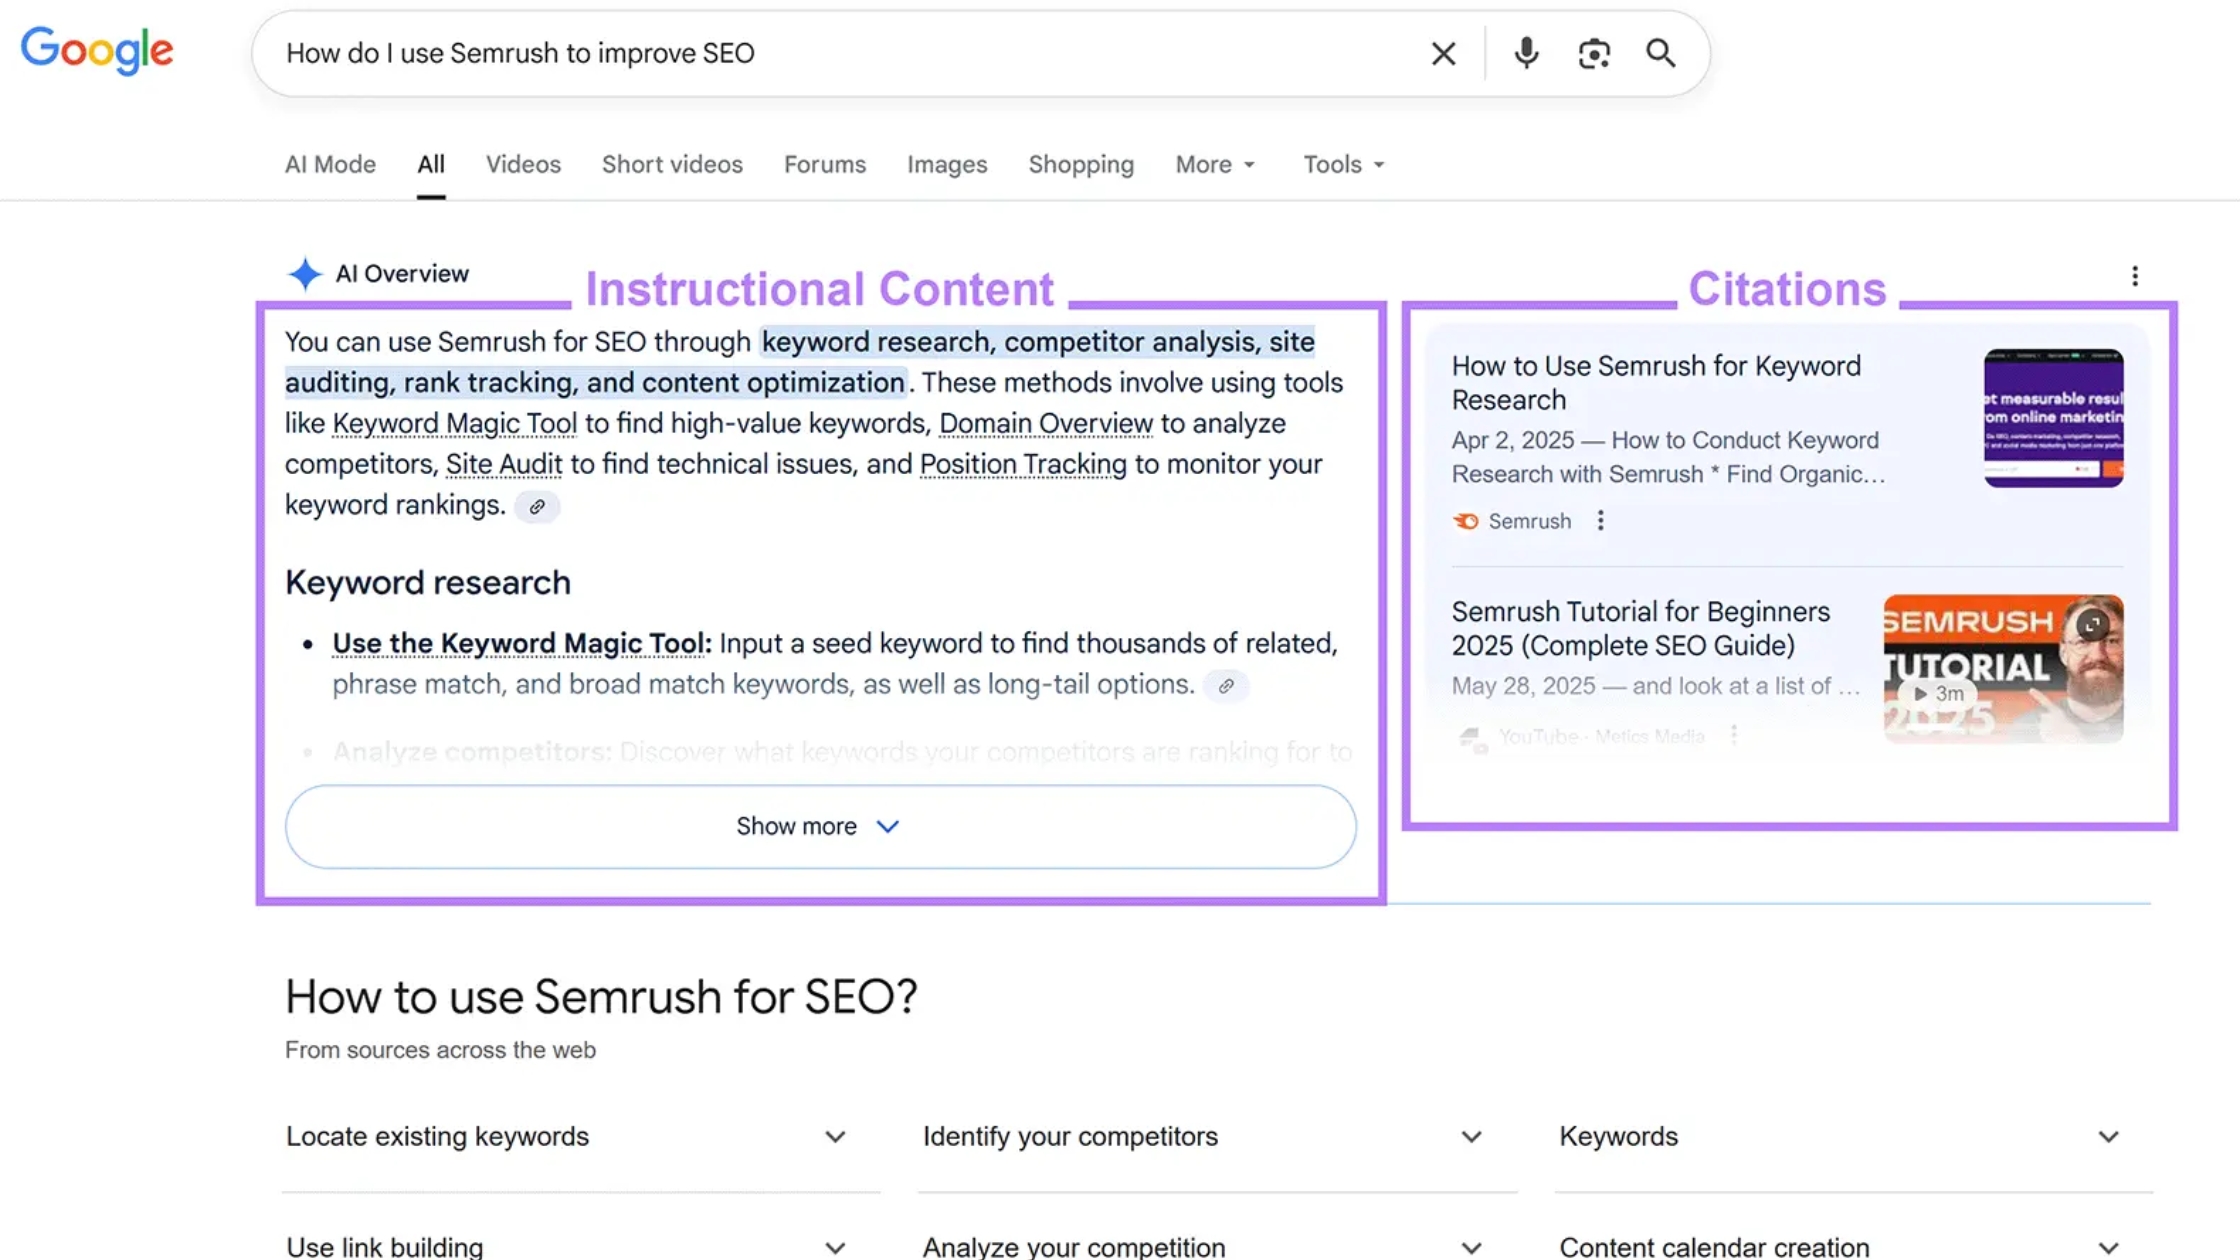
Task: Open the three-dot menu beside the Semrush citation
Action: 1600,521
